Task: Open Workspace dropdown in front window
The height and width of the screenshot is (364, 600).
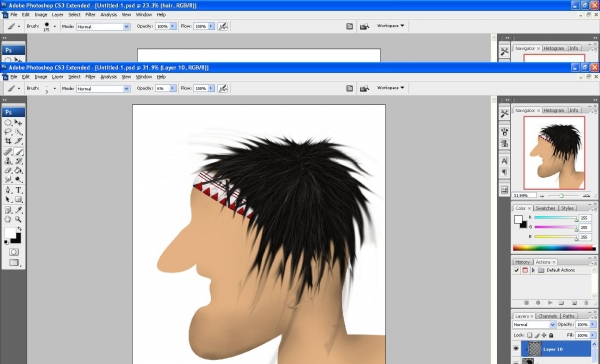Action: coord(390,88)
